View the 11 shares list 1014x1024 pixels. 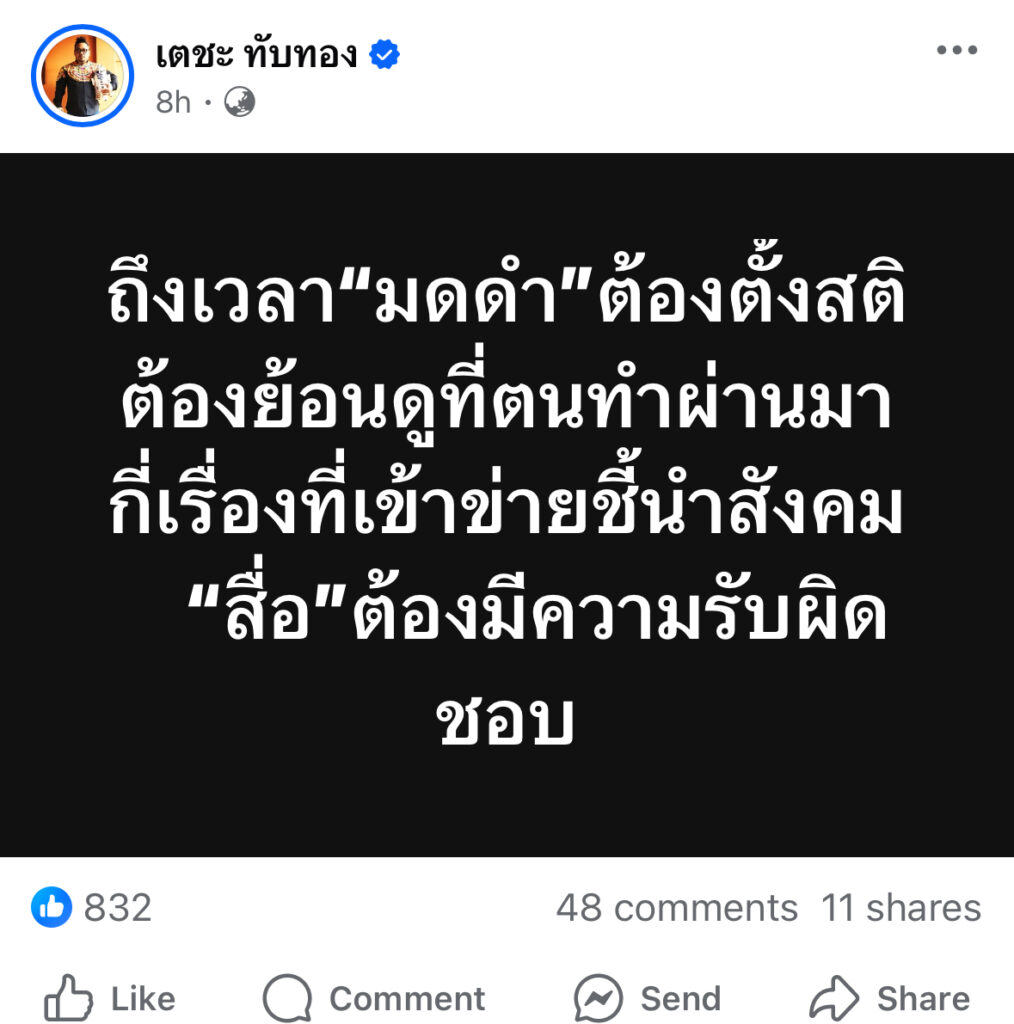[901, 908]
